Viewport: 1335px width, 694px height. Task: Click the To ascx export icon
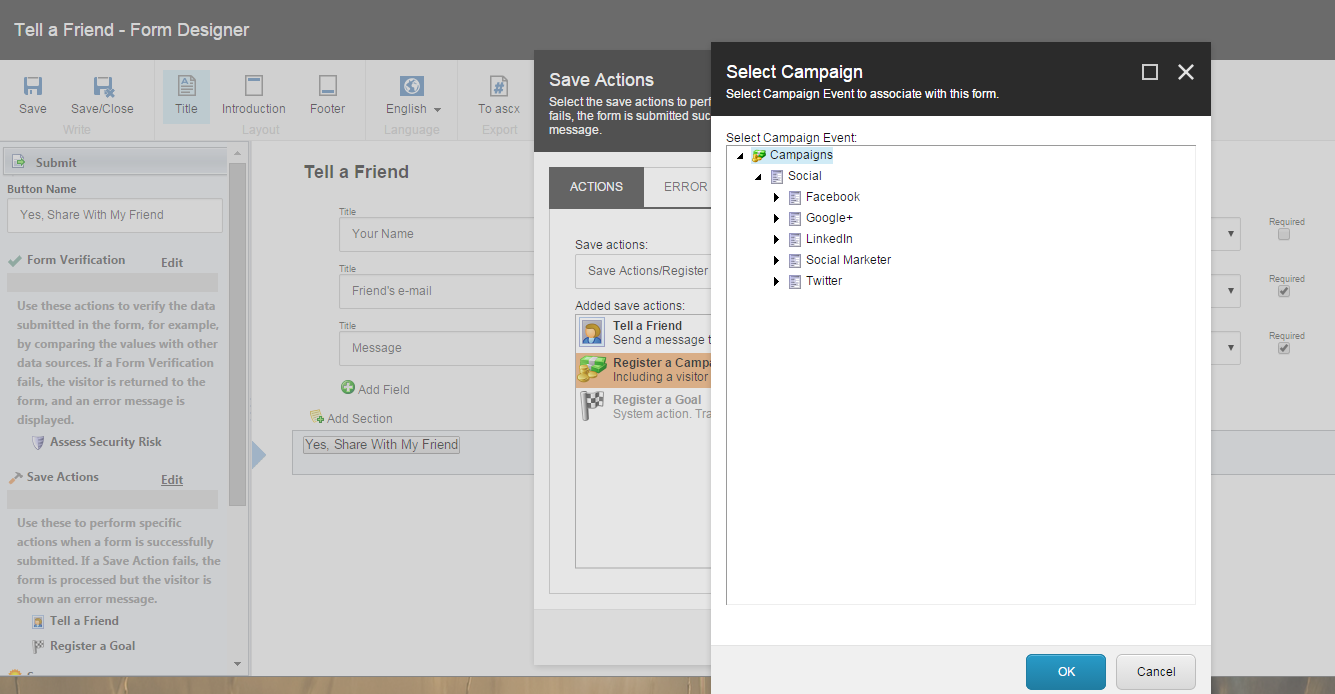pyautogui.click(x=498, y=87)
